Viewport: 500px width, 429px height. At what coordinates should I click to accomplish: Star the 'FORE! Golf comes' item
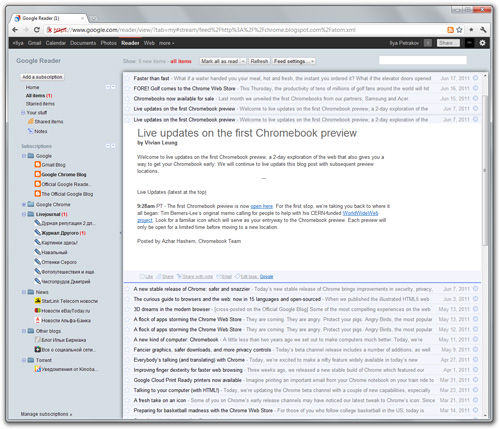coord(127,88)
